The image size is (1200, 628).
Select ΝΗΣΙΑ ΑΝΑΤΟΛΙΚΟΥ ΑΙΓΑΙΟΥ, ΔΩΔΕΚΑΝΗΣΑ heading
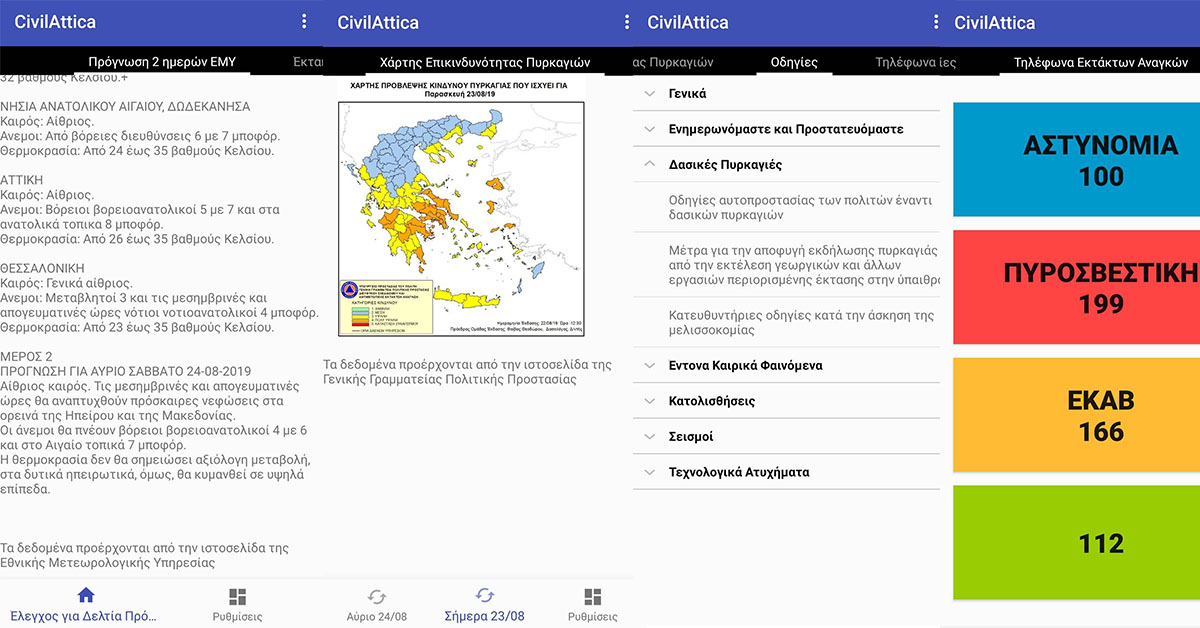click(125, 106)
